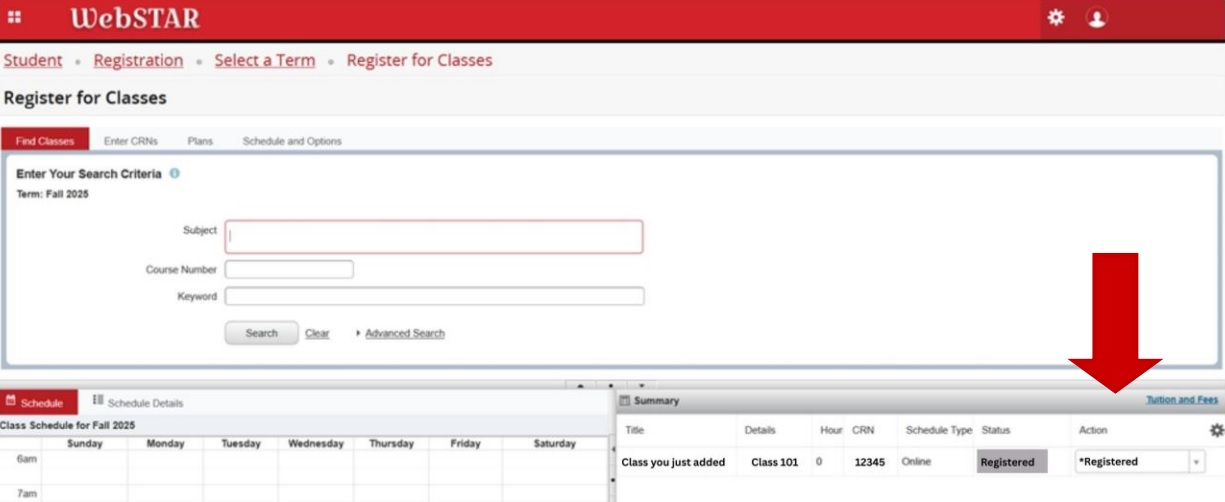Click the WebSTAR logo
This screenshot has height=502, width=1225.
135,18
